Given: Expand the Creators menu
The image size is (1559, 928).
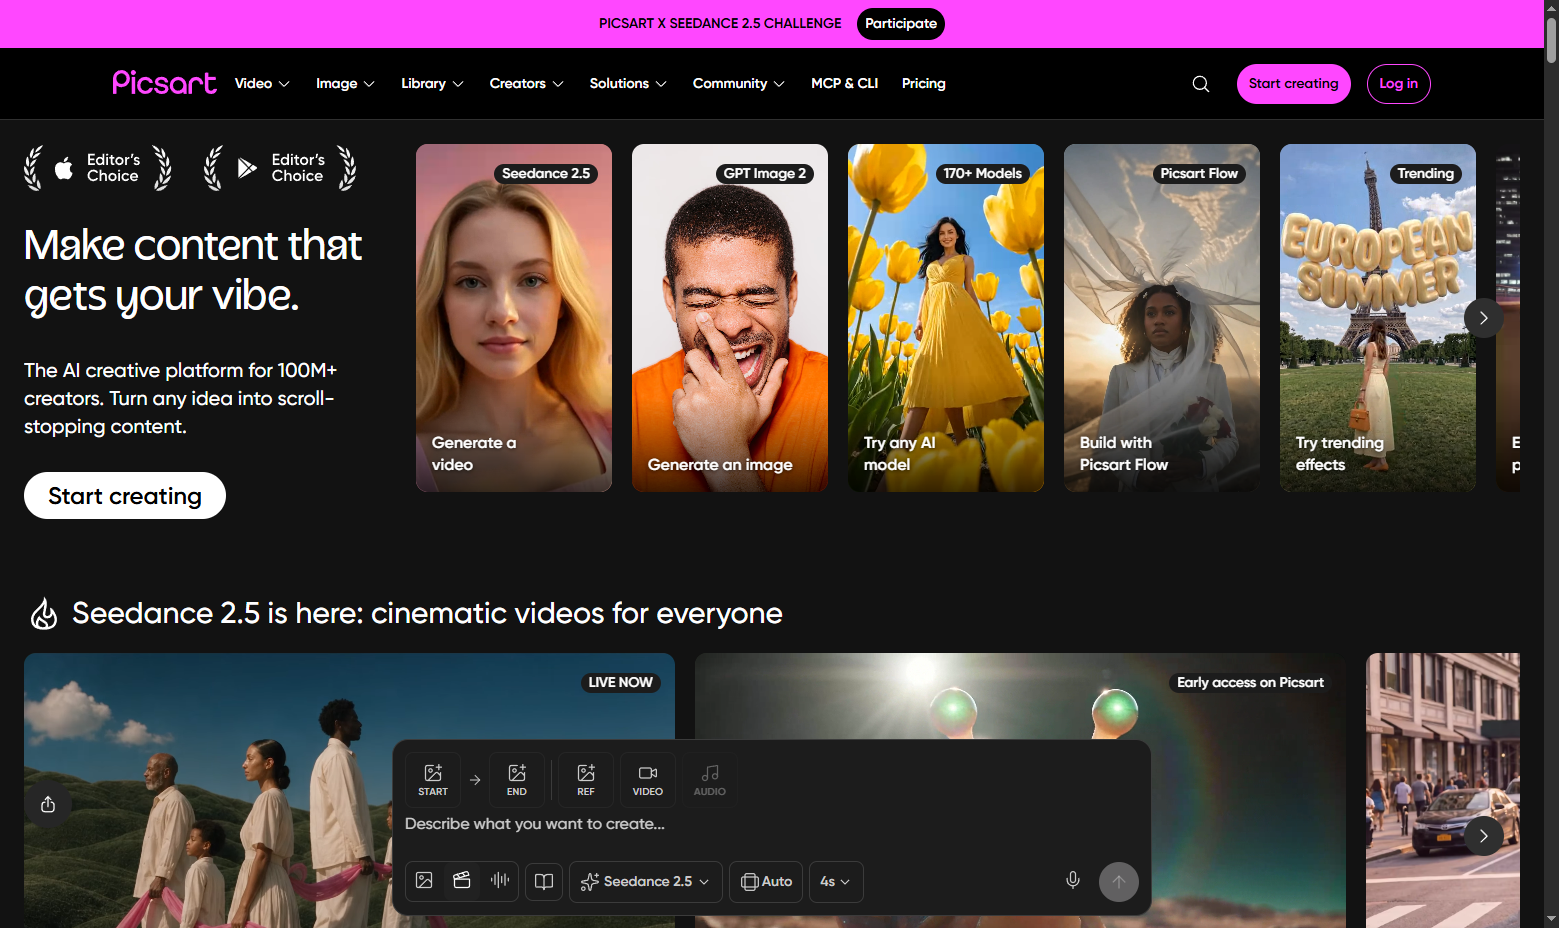Looking at the screenshot, I should click(x=526, y=84).
